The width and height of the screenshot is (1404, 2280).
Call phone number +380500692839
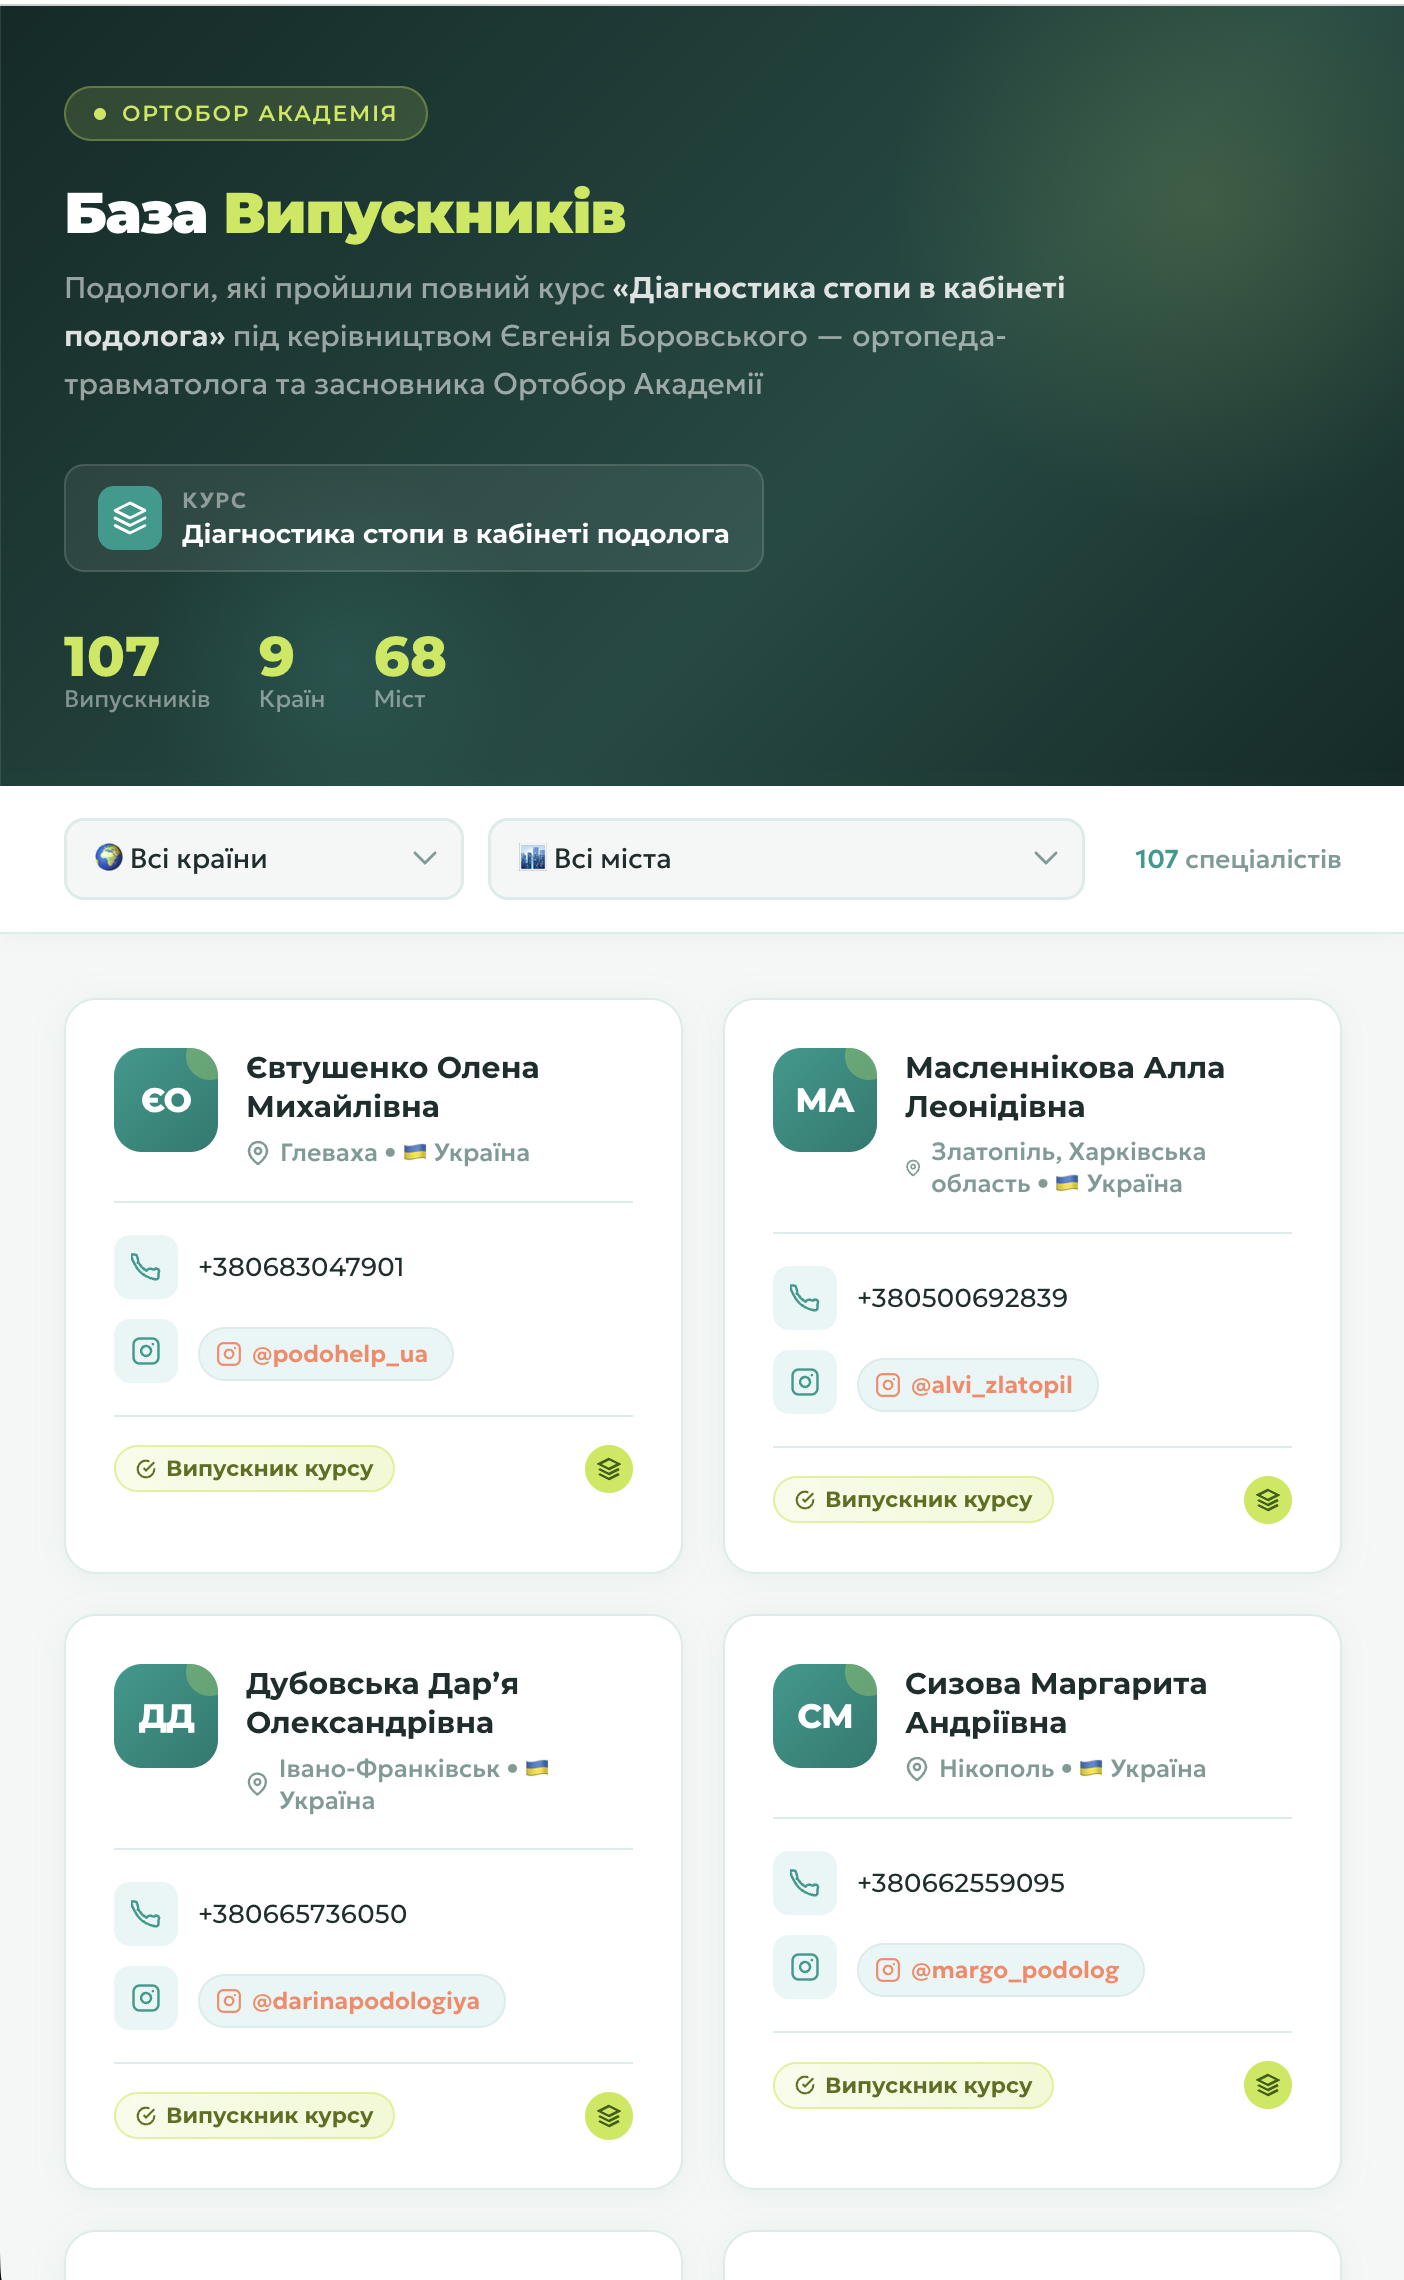point(962,1298)
